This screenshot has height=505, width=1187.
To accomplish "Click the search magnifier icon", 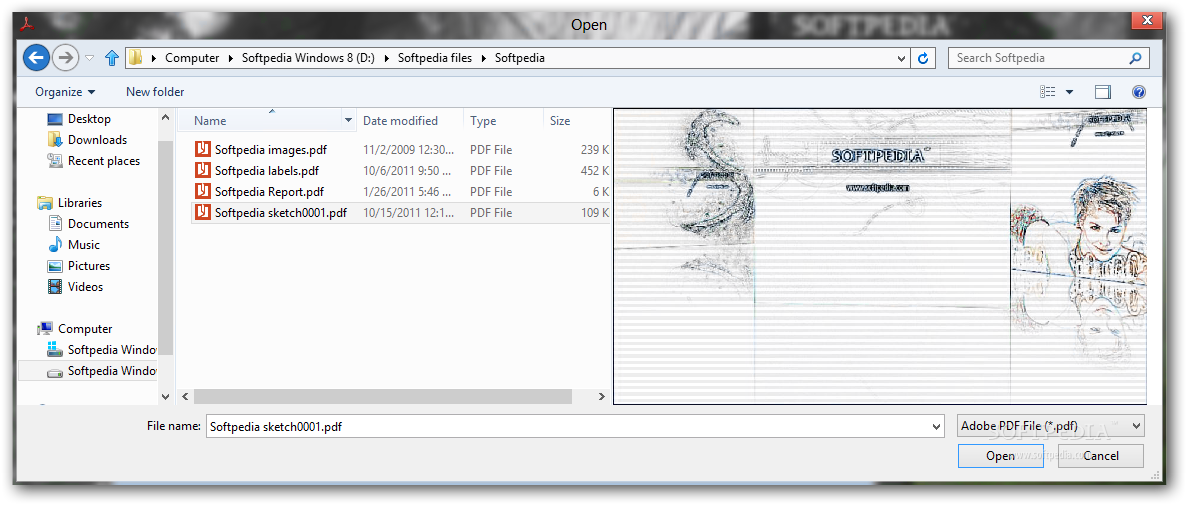I will 1136,58.
